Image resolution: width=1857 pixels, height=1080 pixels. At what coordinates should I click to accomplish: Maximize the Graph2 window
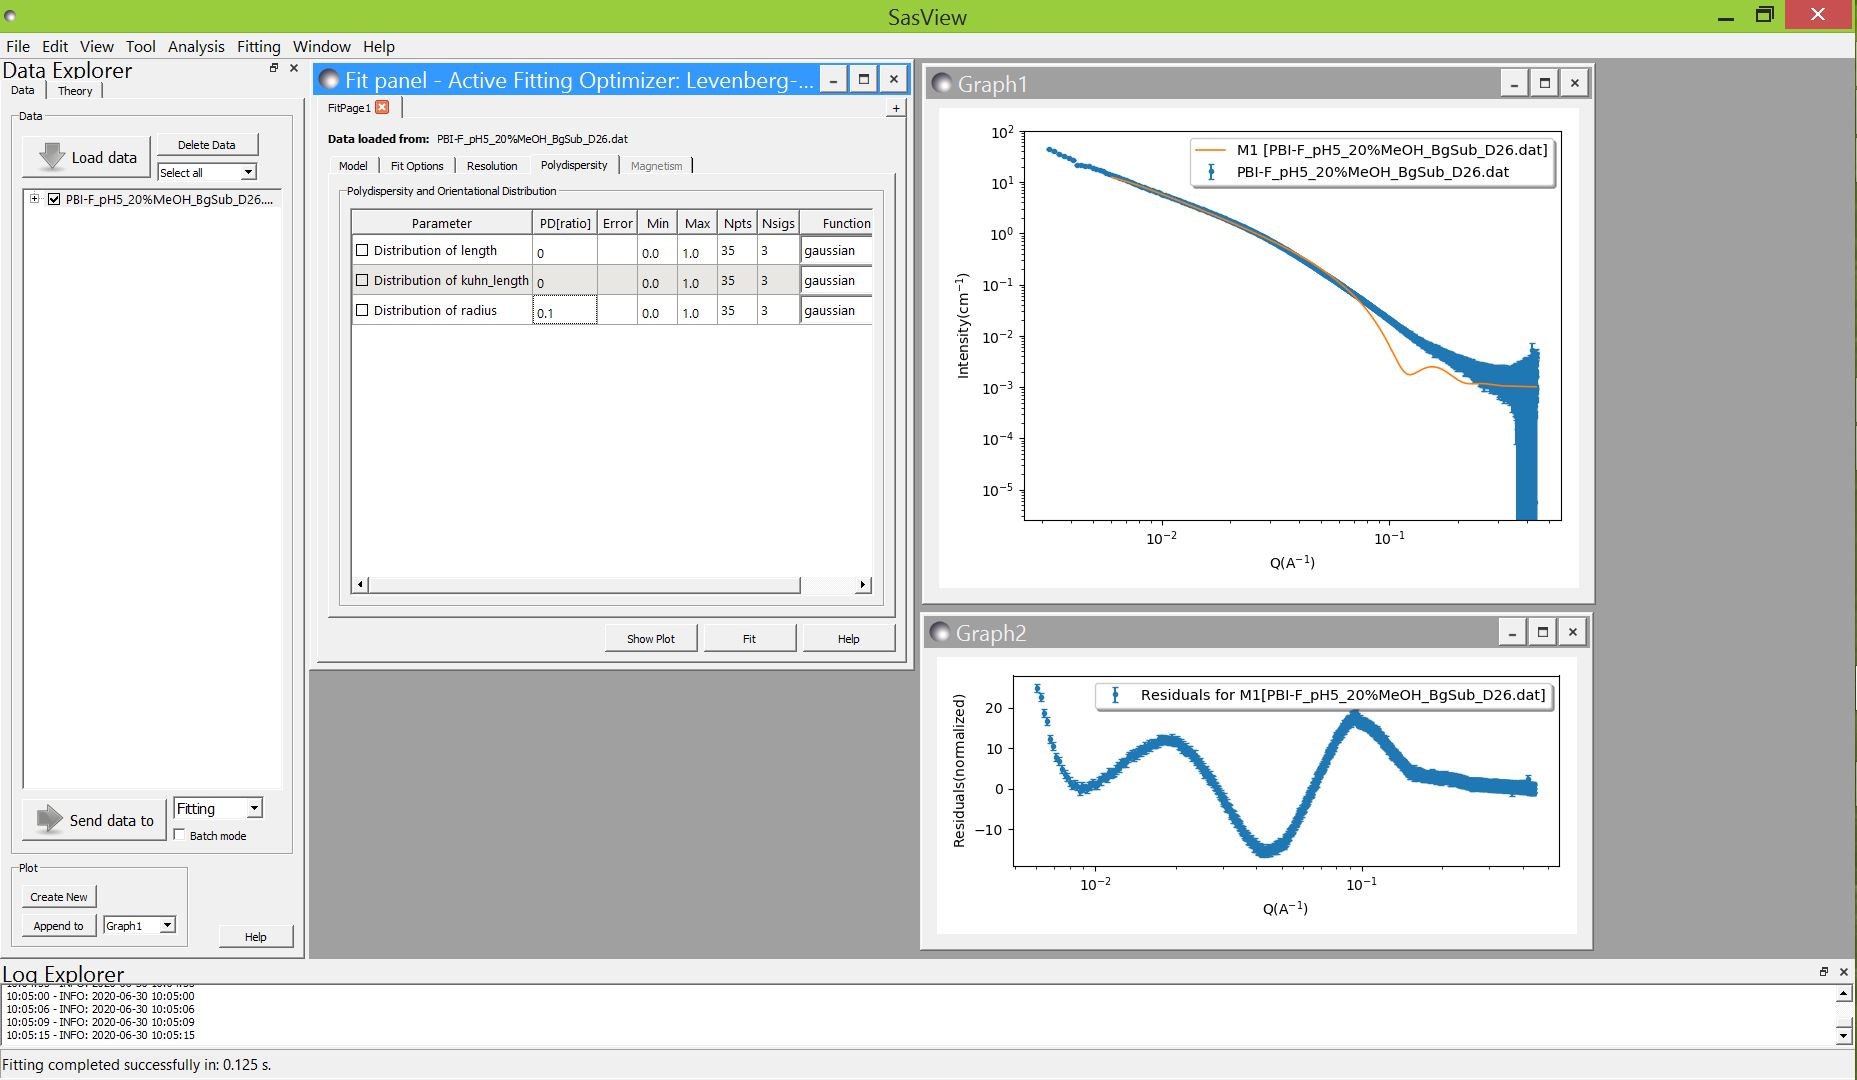point(1542,632)
